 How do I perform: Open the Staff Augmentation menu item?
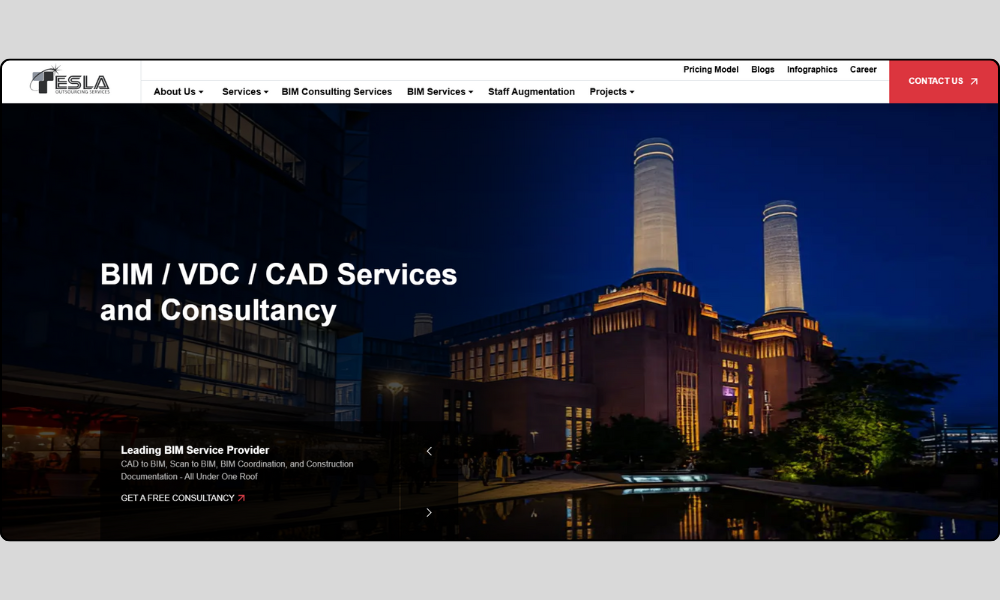[x=531, y=92]
